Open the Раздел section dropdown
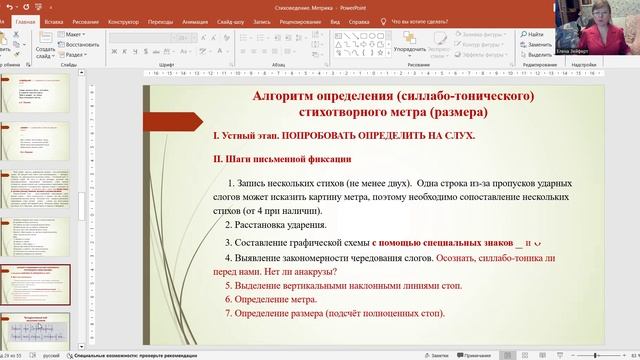640x360 pixels. click(x=73, y=54)
